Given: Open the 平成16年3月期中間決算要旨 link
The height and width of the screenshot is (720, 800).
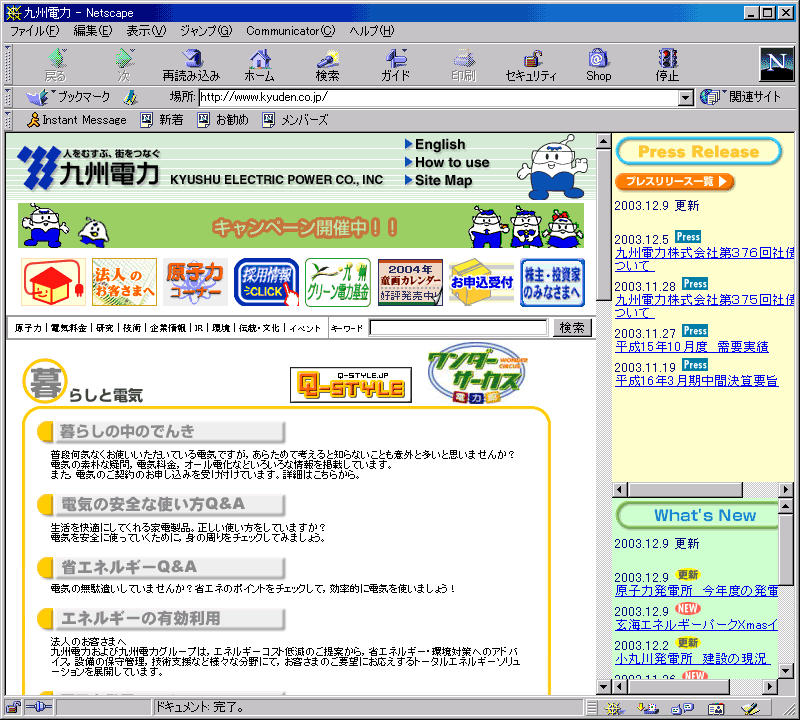Looking at the screenshot, I should coord(696,381).
